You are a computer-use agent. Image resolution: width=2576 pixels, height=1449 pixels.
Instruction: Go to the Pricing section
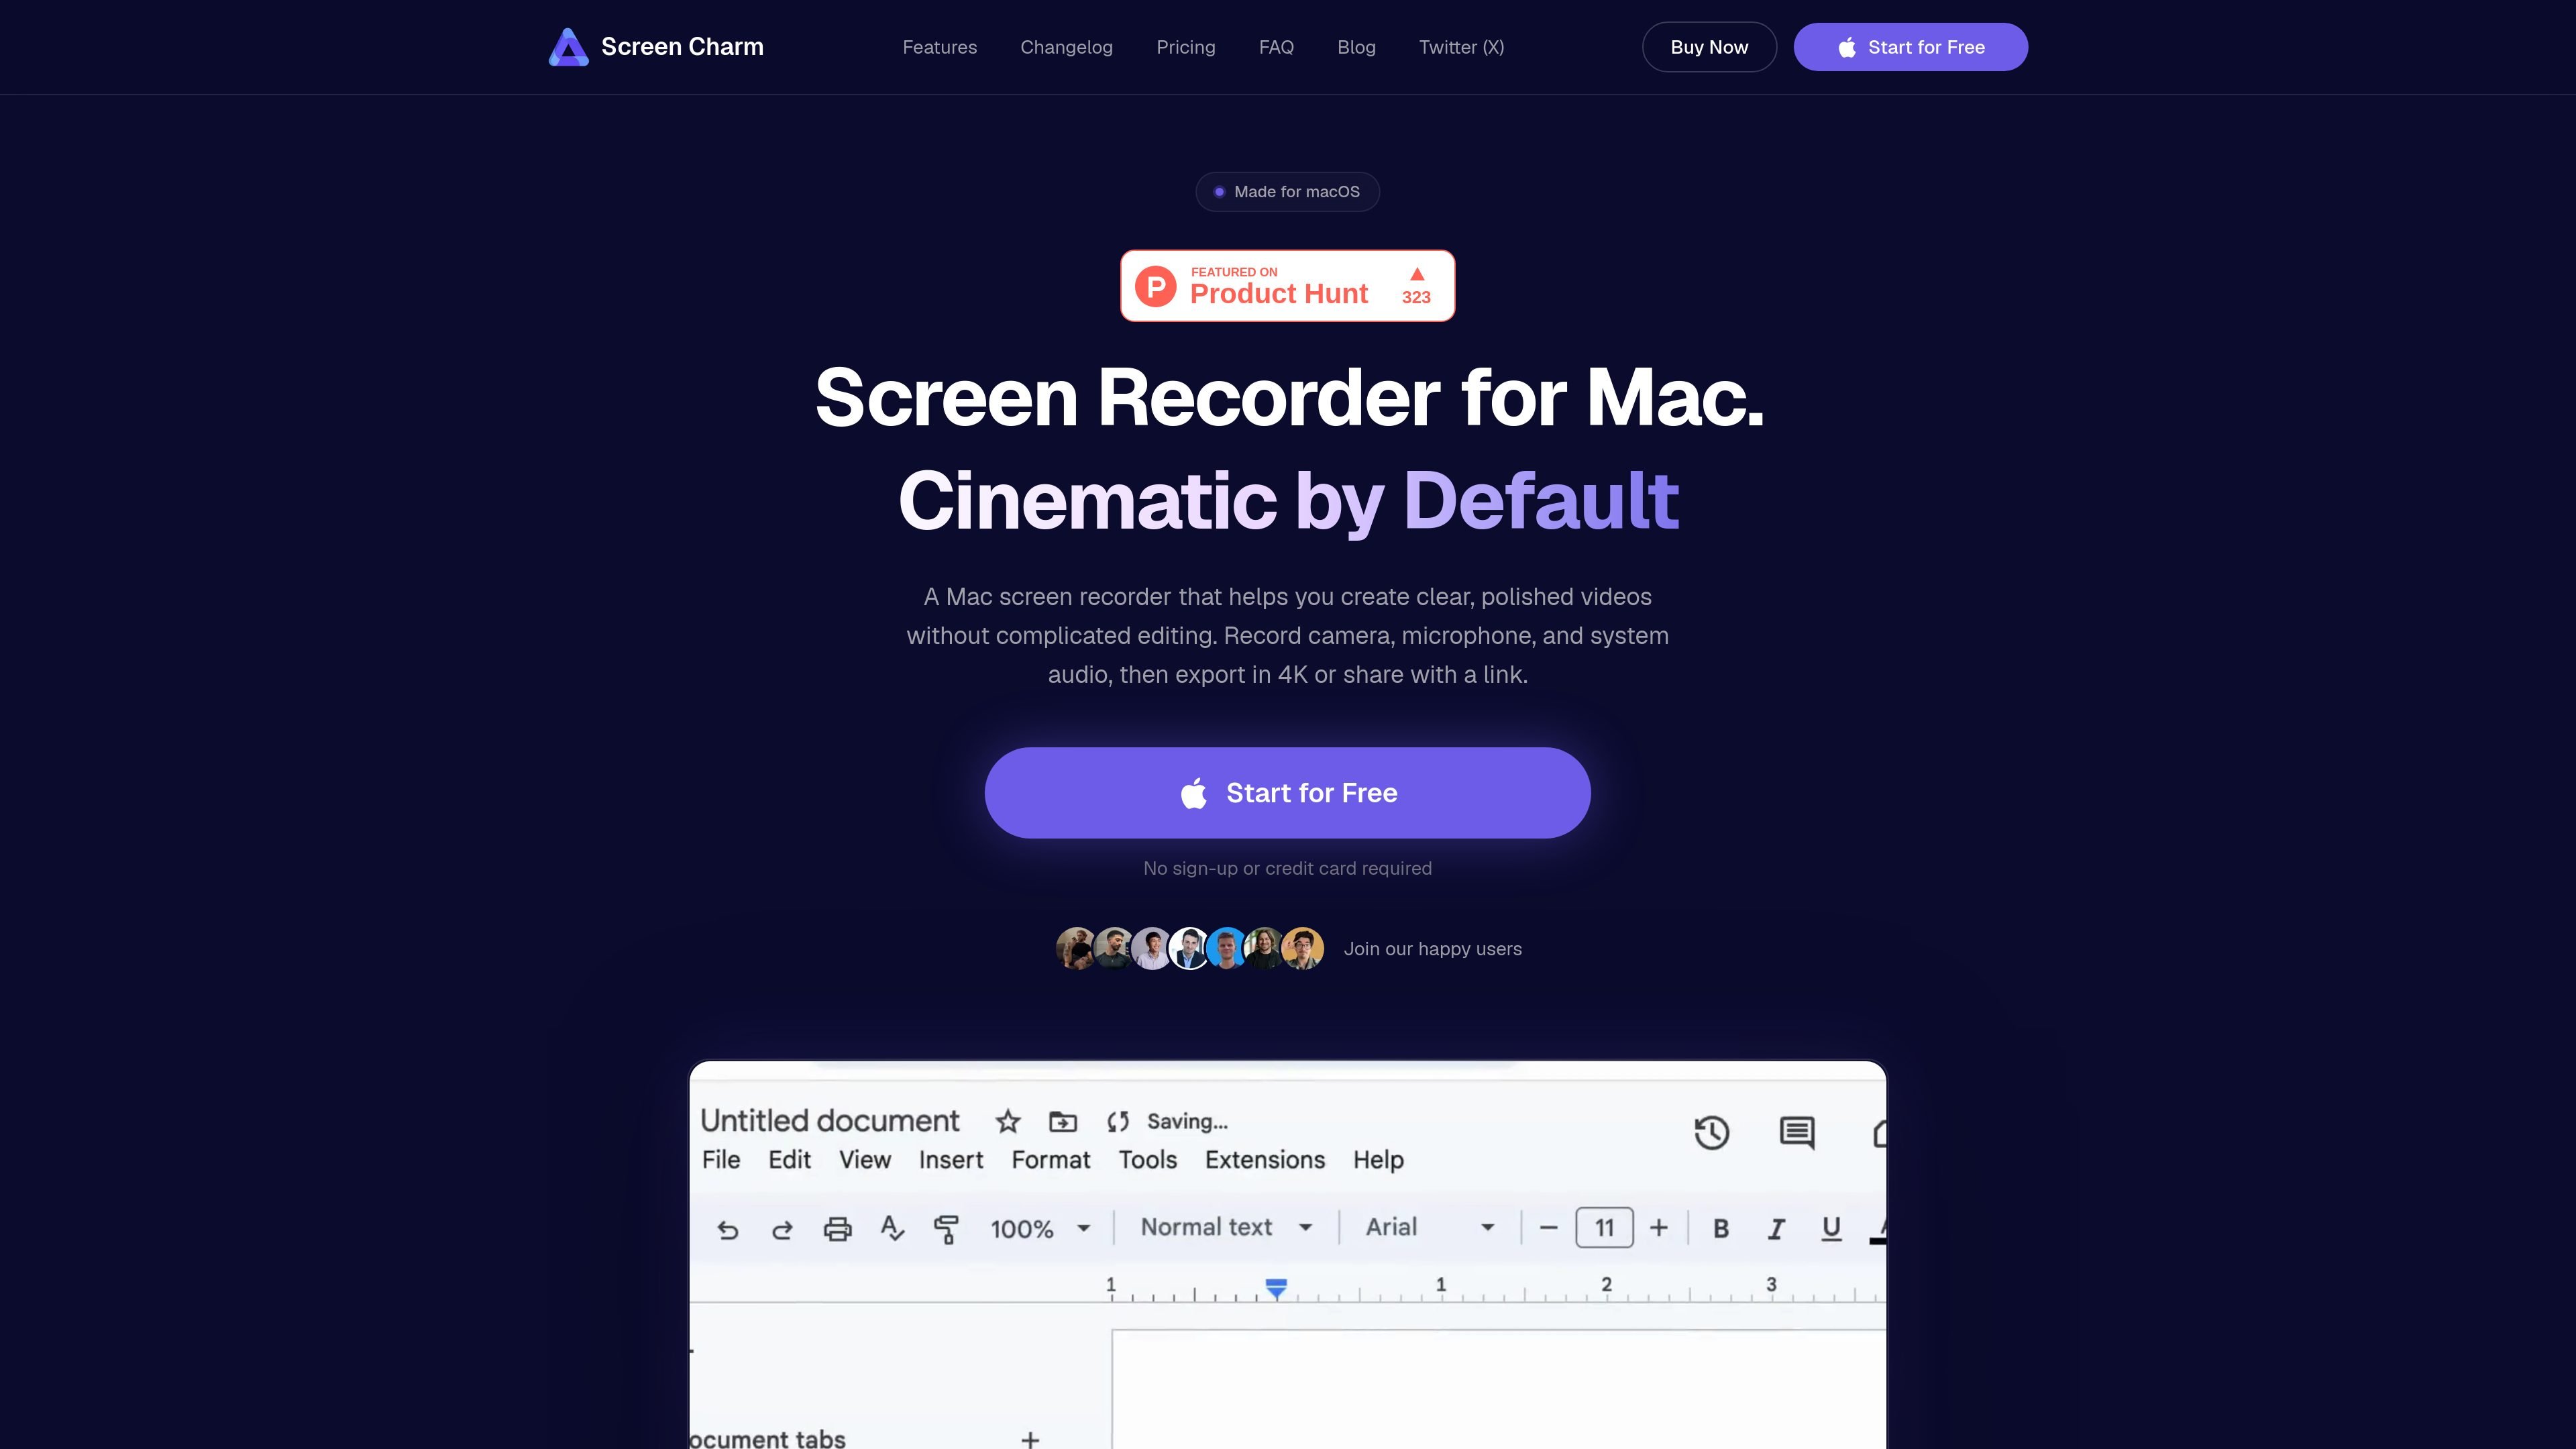pos(1185,47)
